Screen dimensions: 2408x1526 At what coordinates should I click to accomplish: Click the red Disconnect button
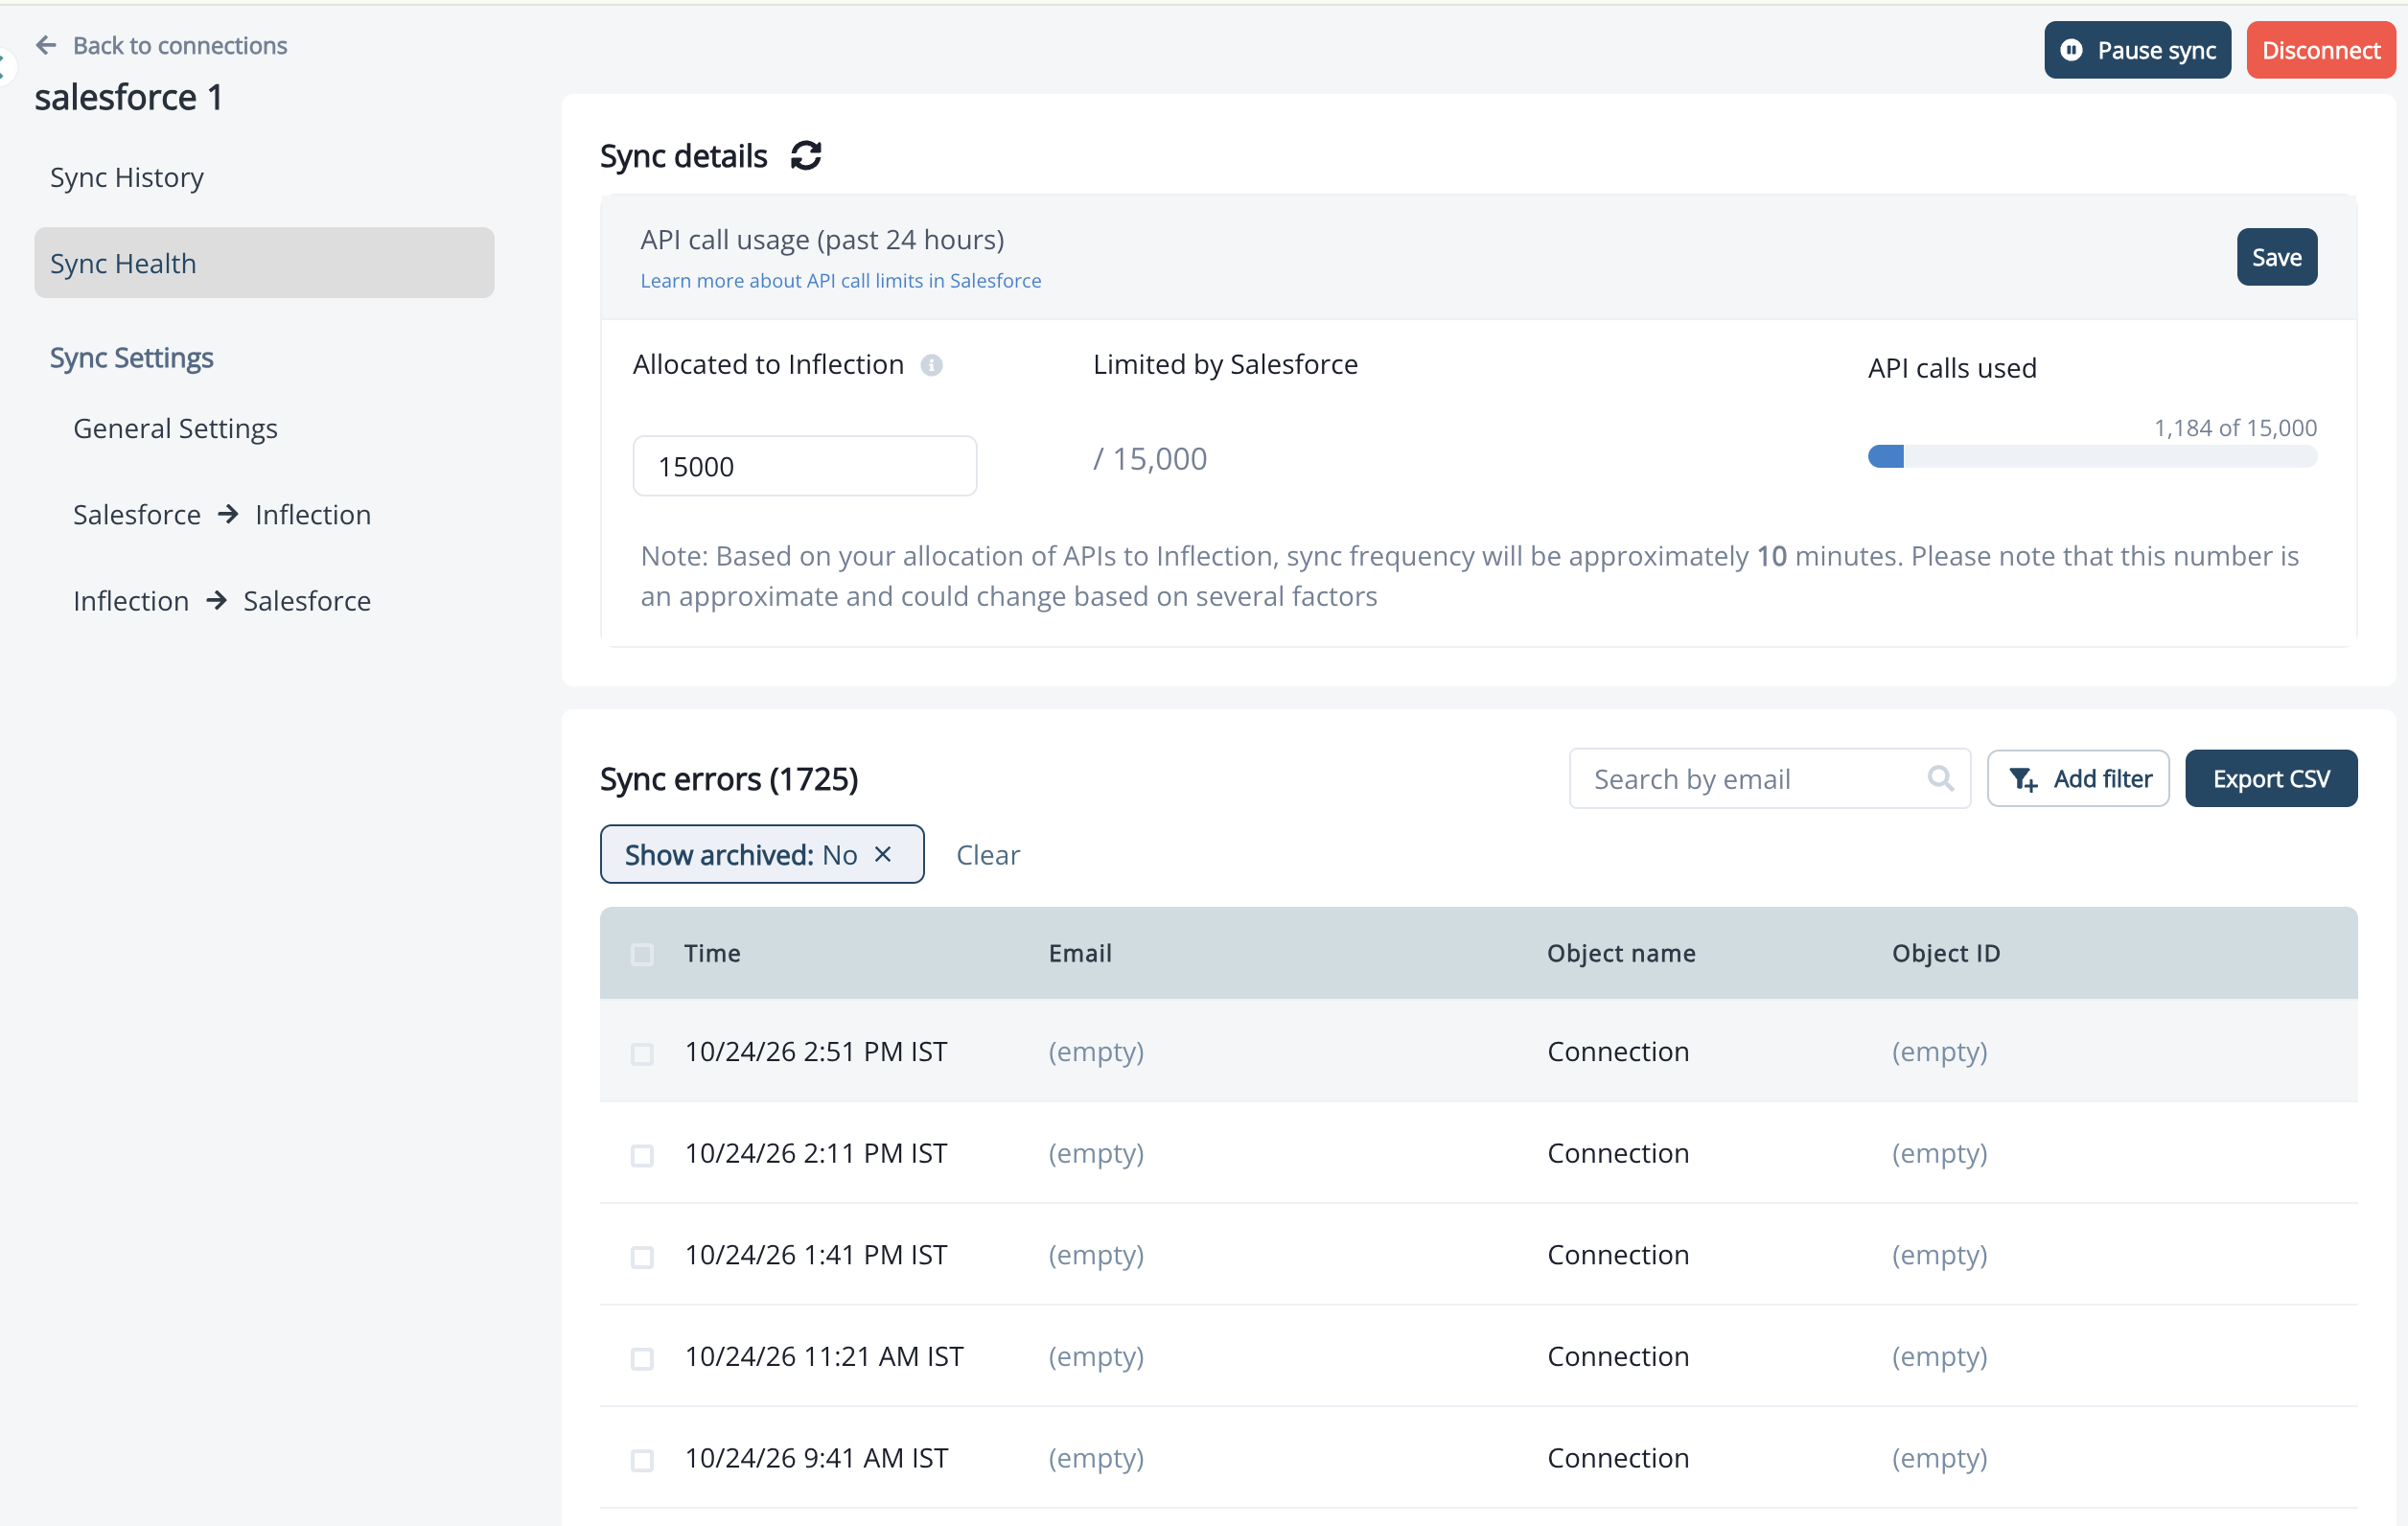pos(2320,50)
